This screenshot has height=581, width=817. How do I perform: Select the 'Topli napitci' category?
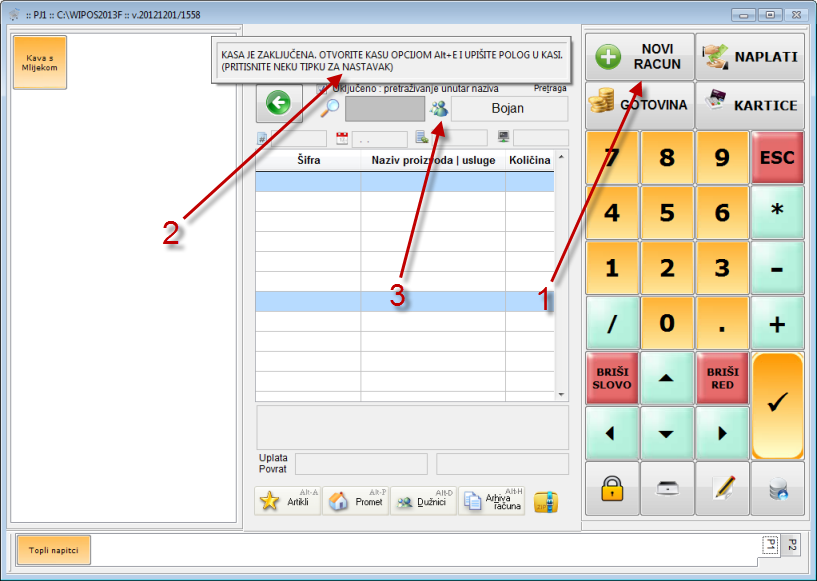pos(53,549)
